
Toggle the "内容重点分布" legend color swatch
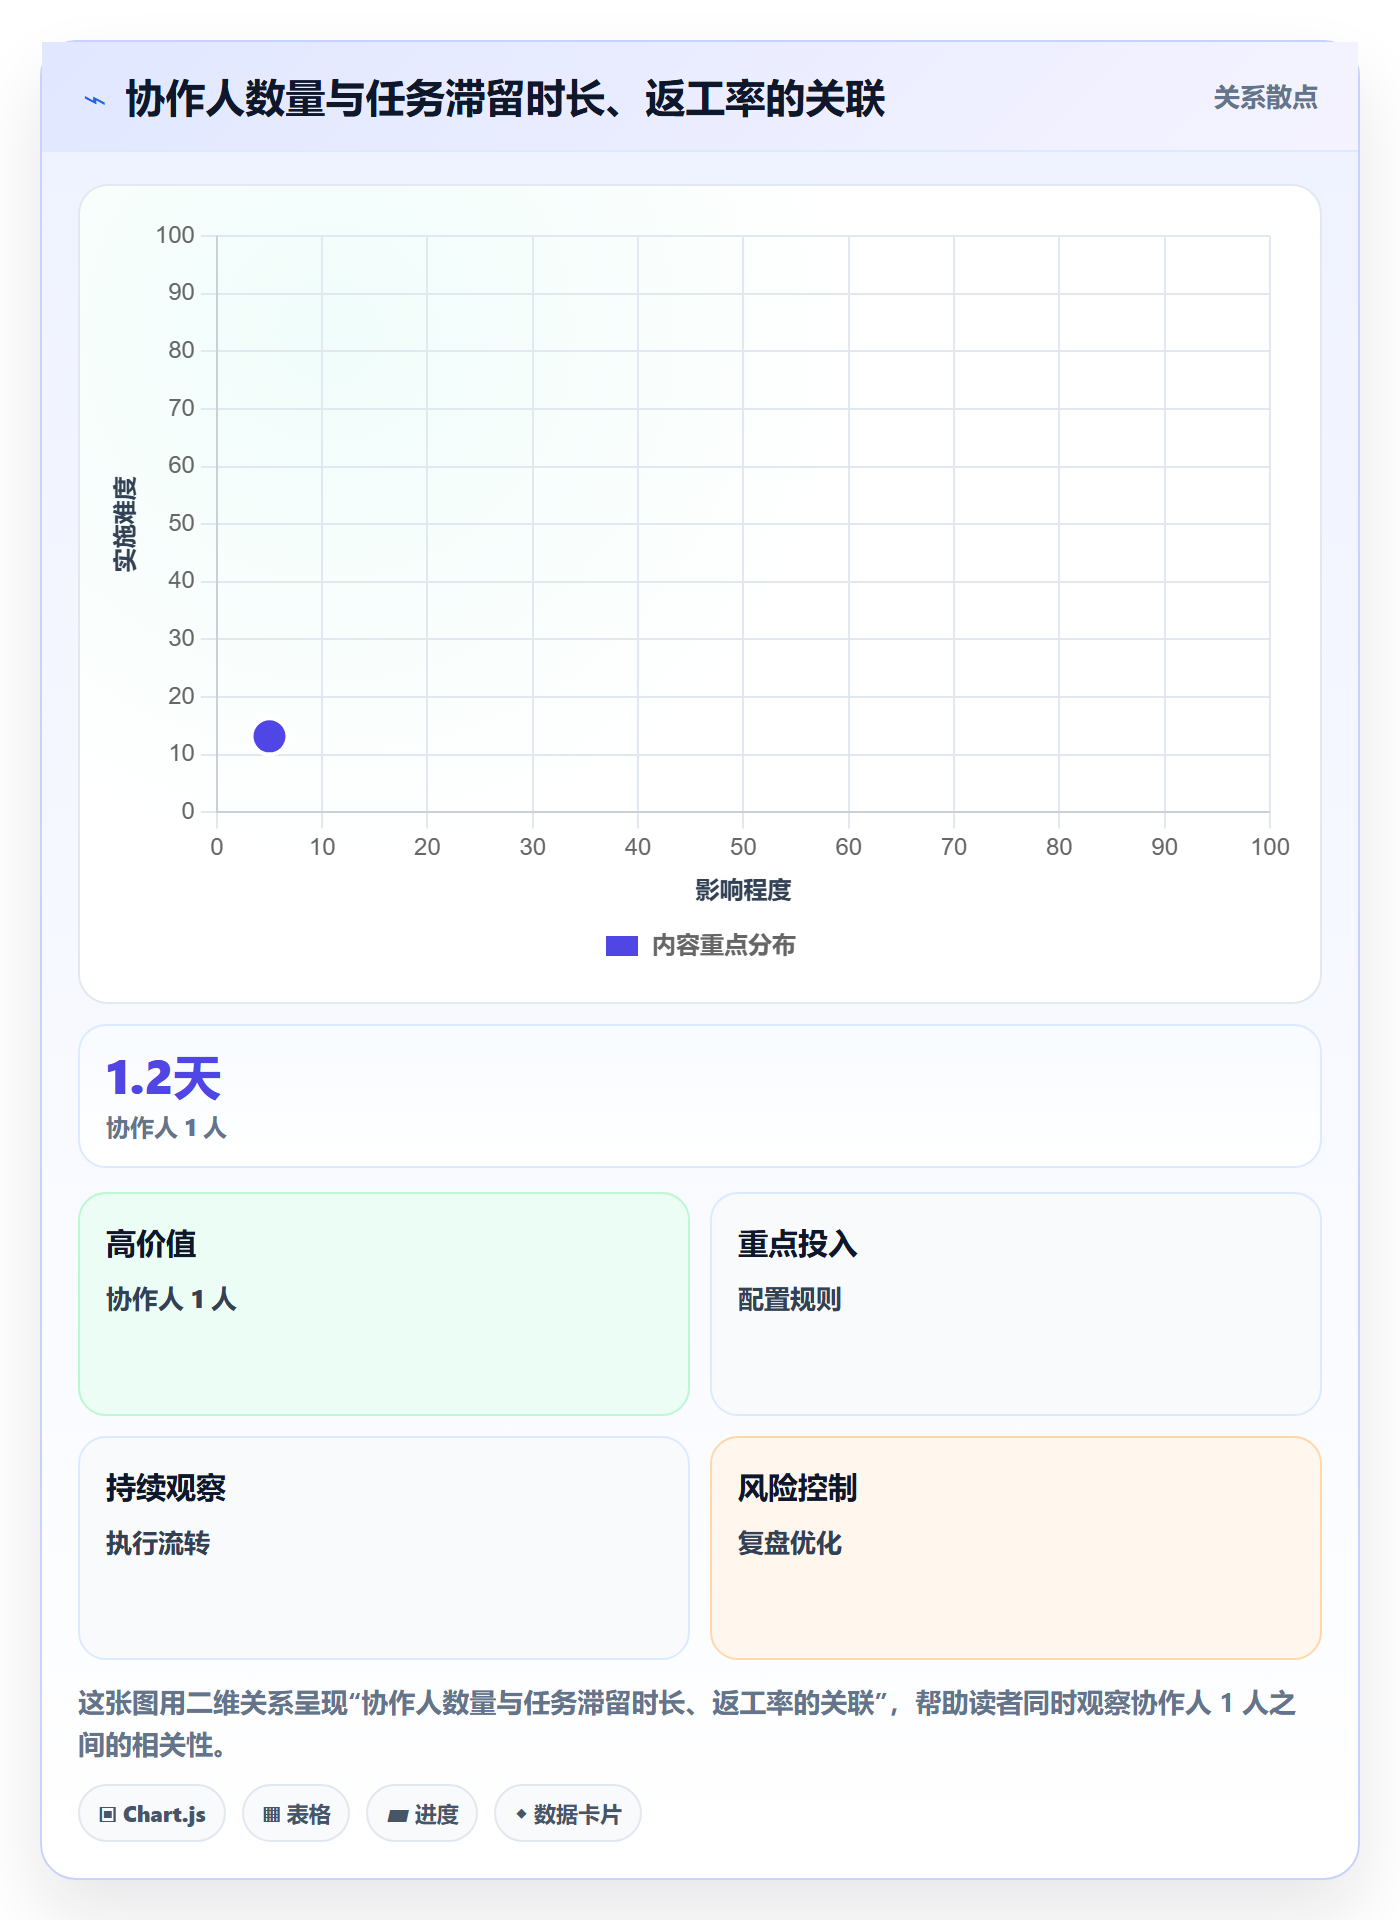[x=621, y=946]
